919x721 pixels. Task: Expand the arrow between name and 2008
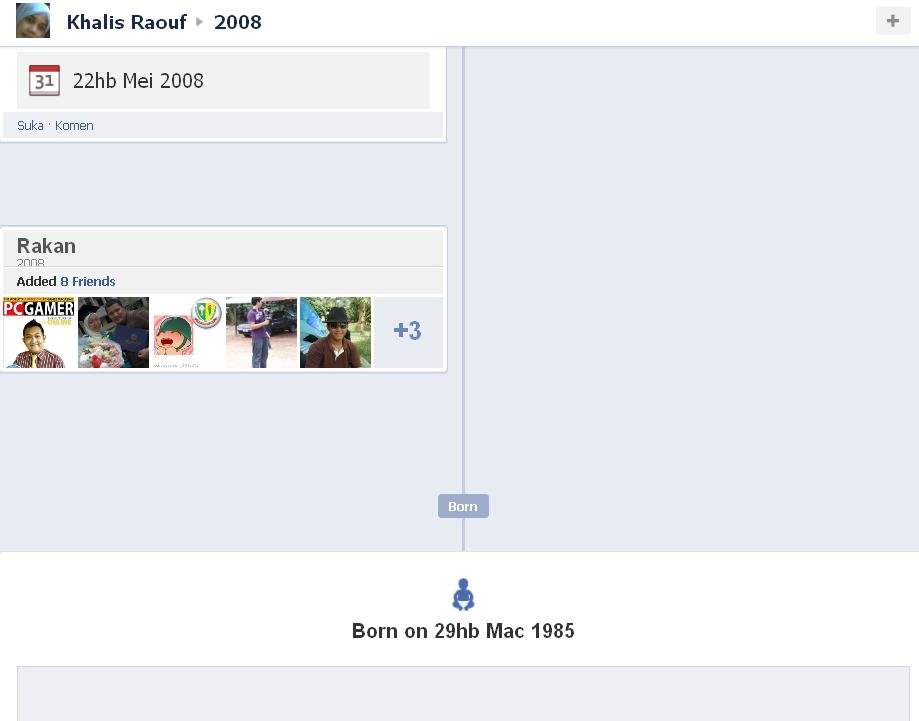pyautogui.click(x=199, y=22)
